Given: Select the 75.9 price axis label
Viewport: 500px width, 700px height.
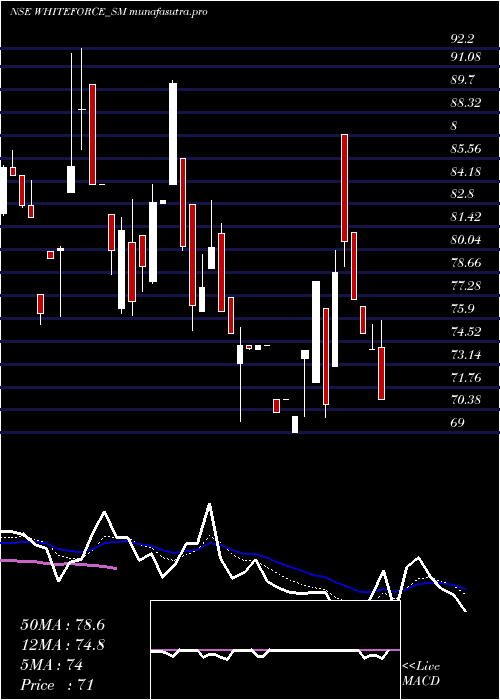Looking at the screenshot, I should (x=462, y=308).
